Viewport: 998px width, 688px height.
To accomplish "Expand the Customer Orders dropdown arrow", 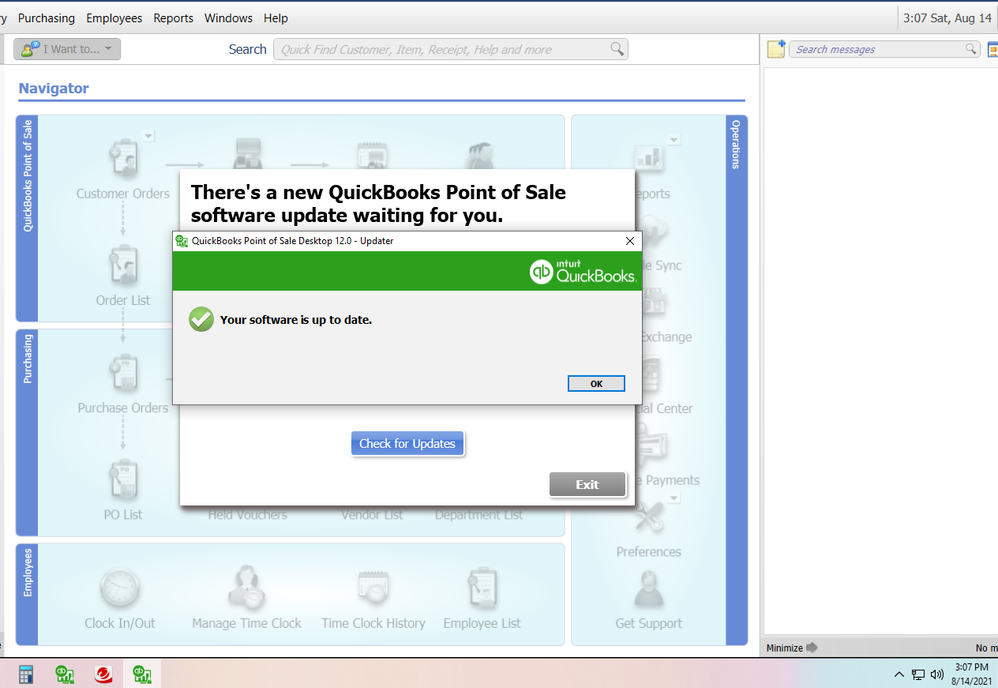I will (148, 136).
